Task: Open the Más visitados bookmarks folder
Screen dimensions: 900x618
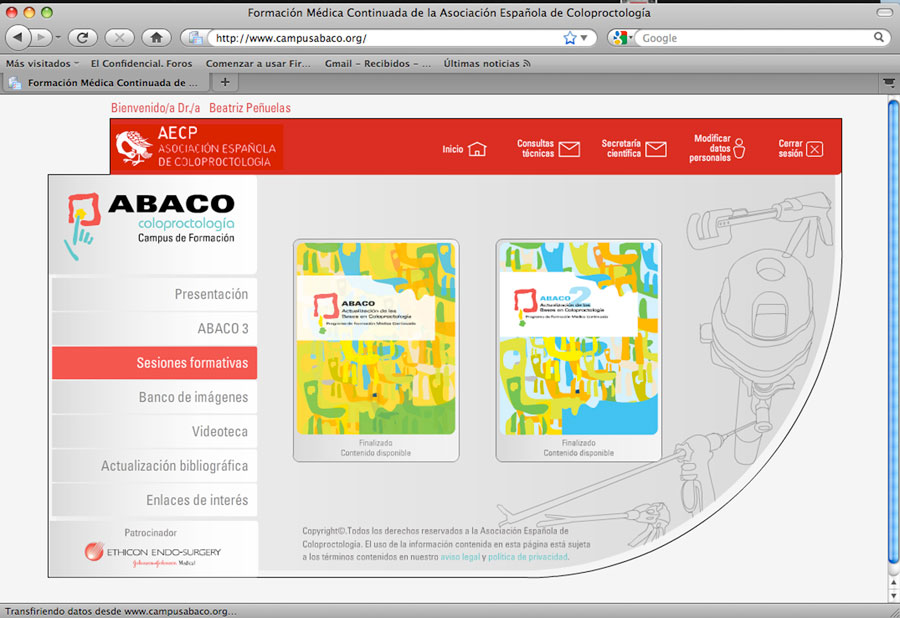Action: click(x=42, y=64)
